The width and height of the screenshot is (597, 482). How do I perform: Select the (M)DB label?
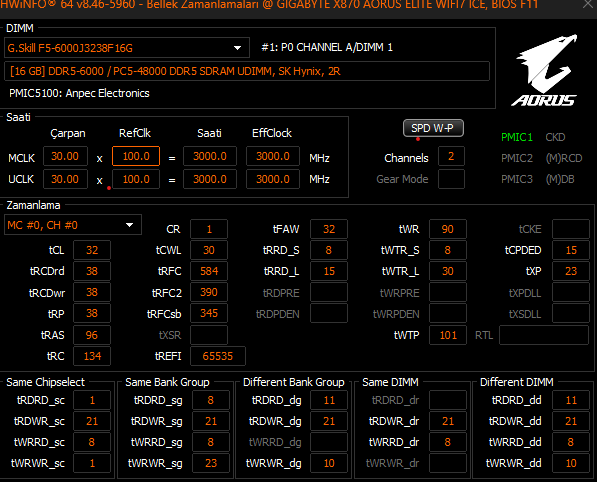(560, 179)
